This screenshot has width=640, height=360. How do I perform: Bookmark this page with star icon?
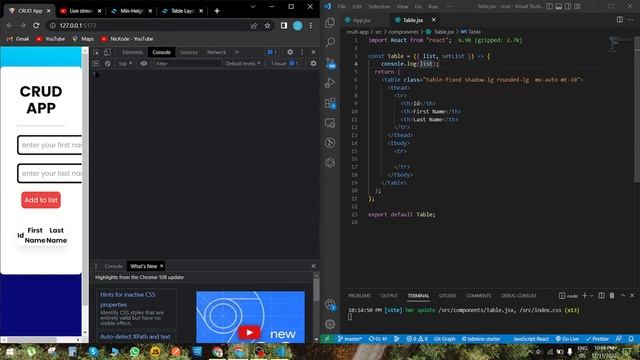coord(267,25)
